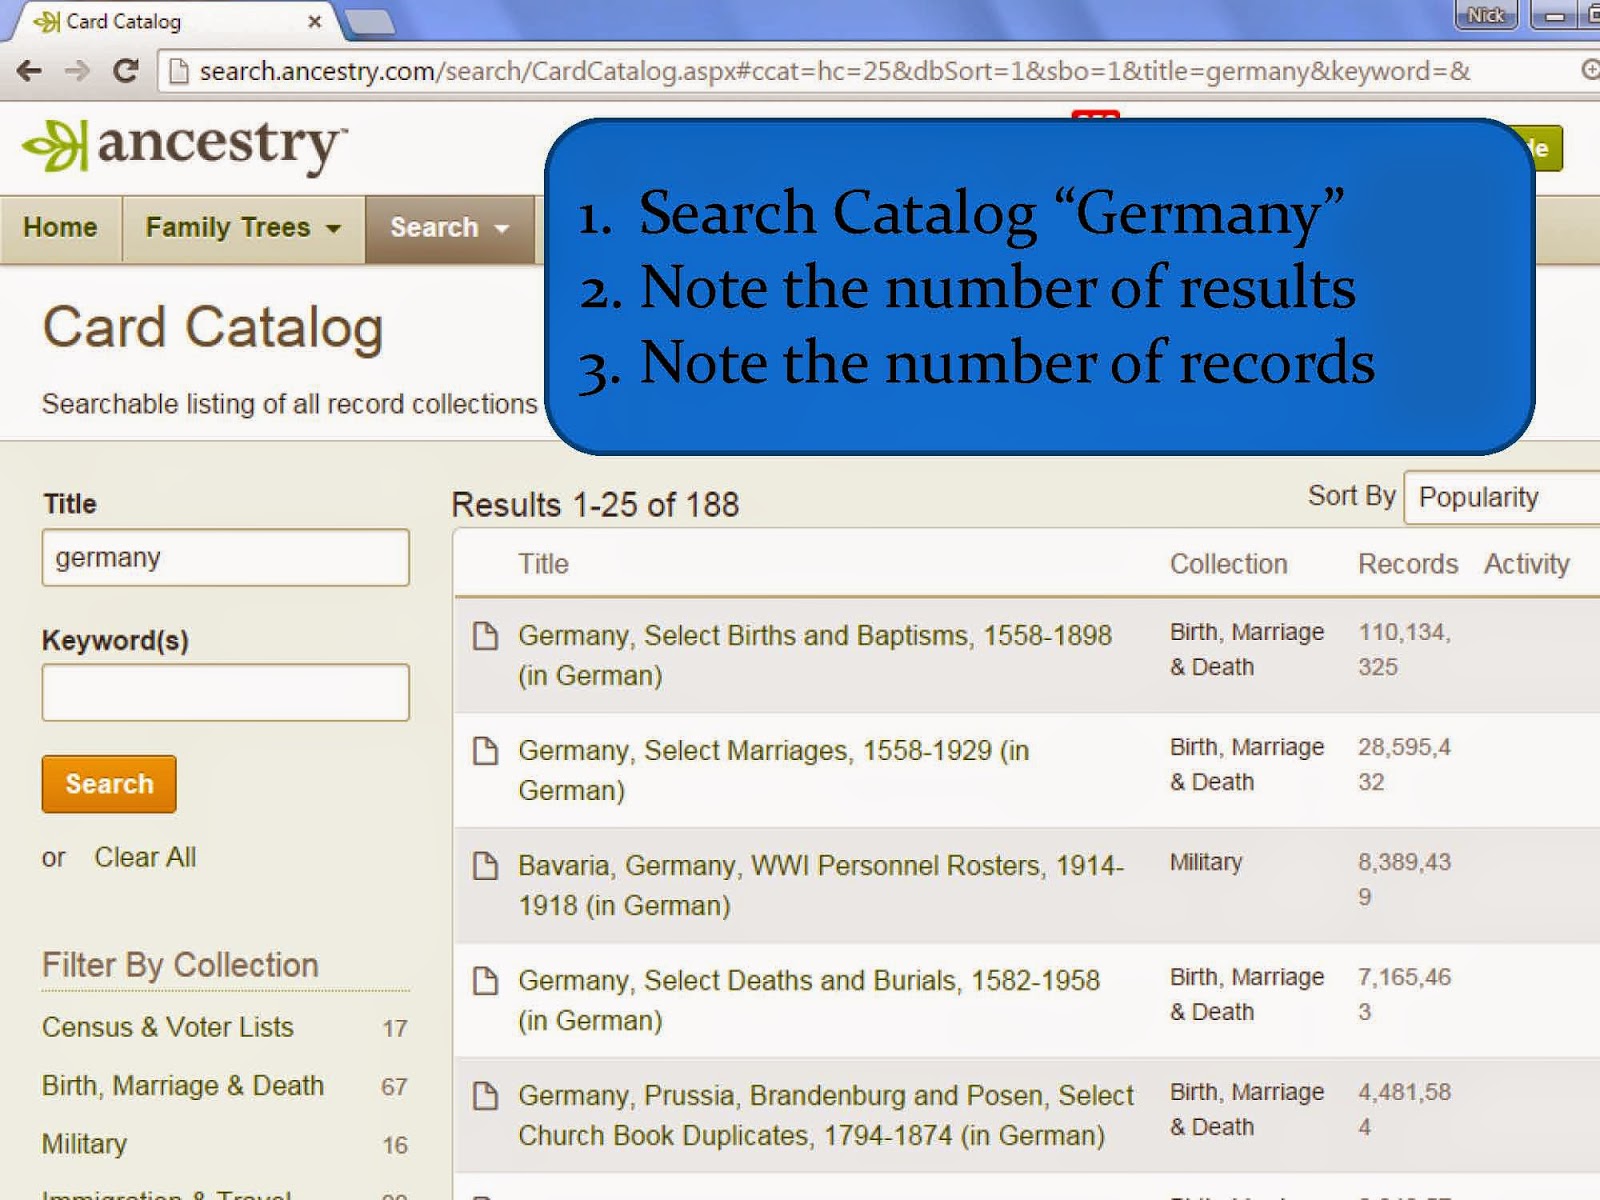1600x1200 pixels.
Task: Click the Nick user profile button
Action: click(1486, 15)
